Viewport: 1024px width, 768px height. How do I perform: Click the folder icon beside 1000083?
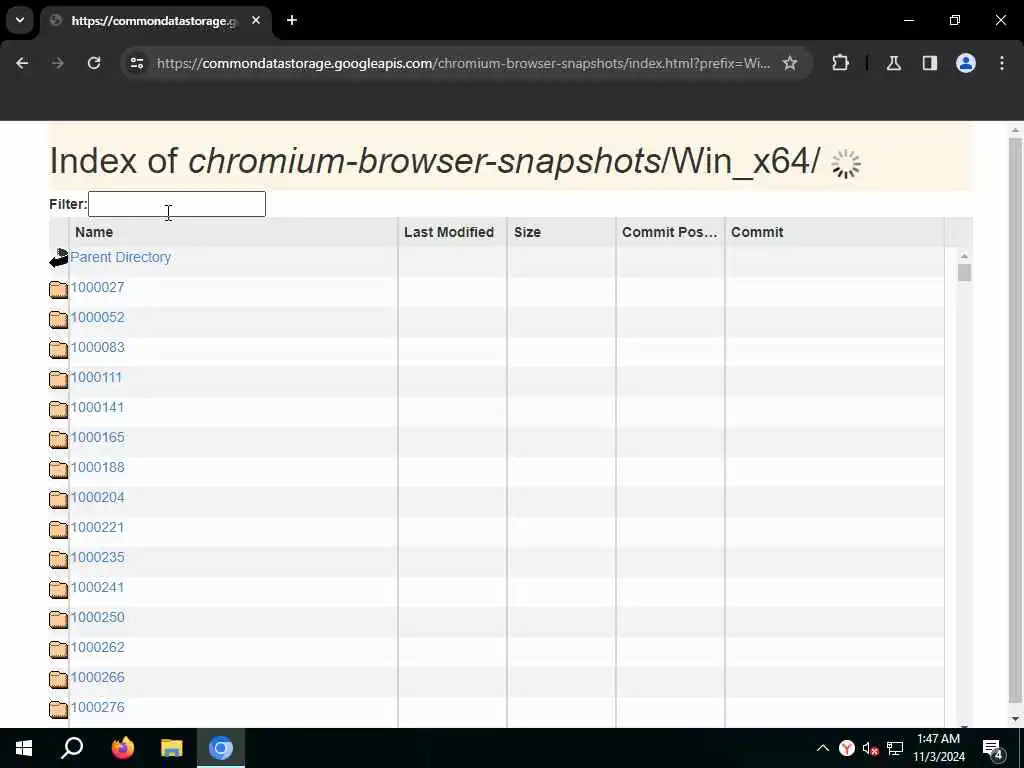coord(59,349)
